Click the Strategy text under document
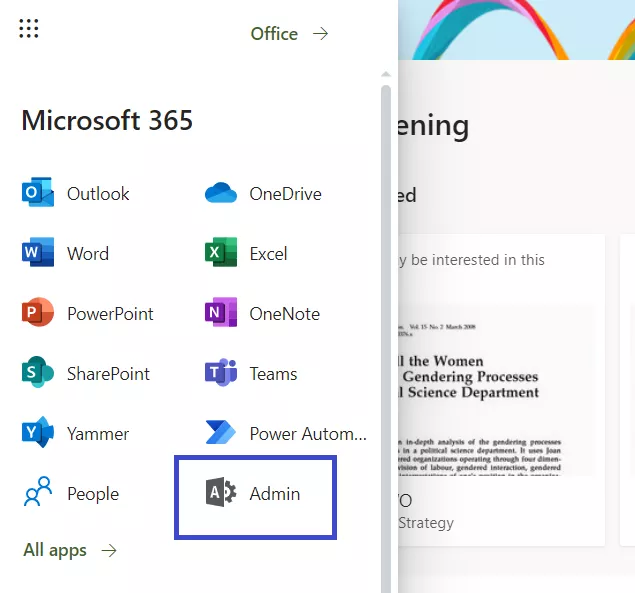Image resolution: width=635 pixels, height=593 pixels. click(426, 523)
